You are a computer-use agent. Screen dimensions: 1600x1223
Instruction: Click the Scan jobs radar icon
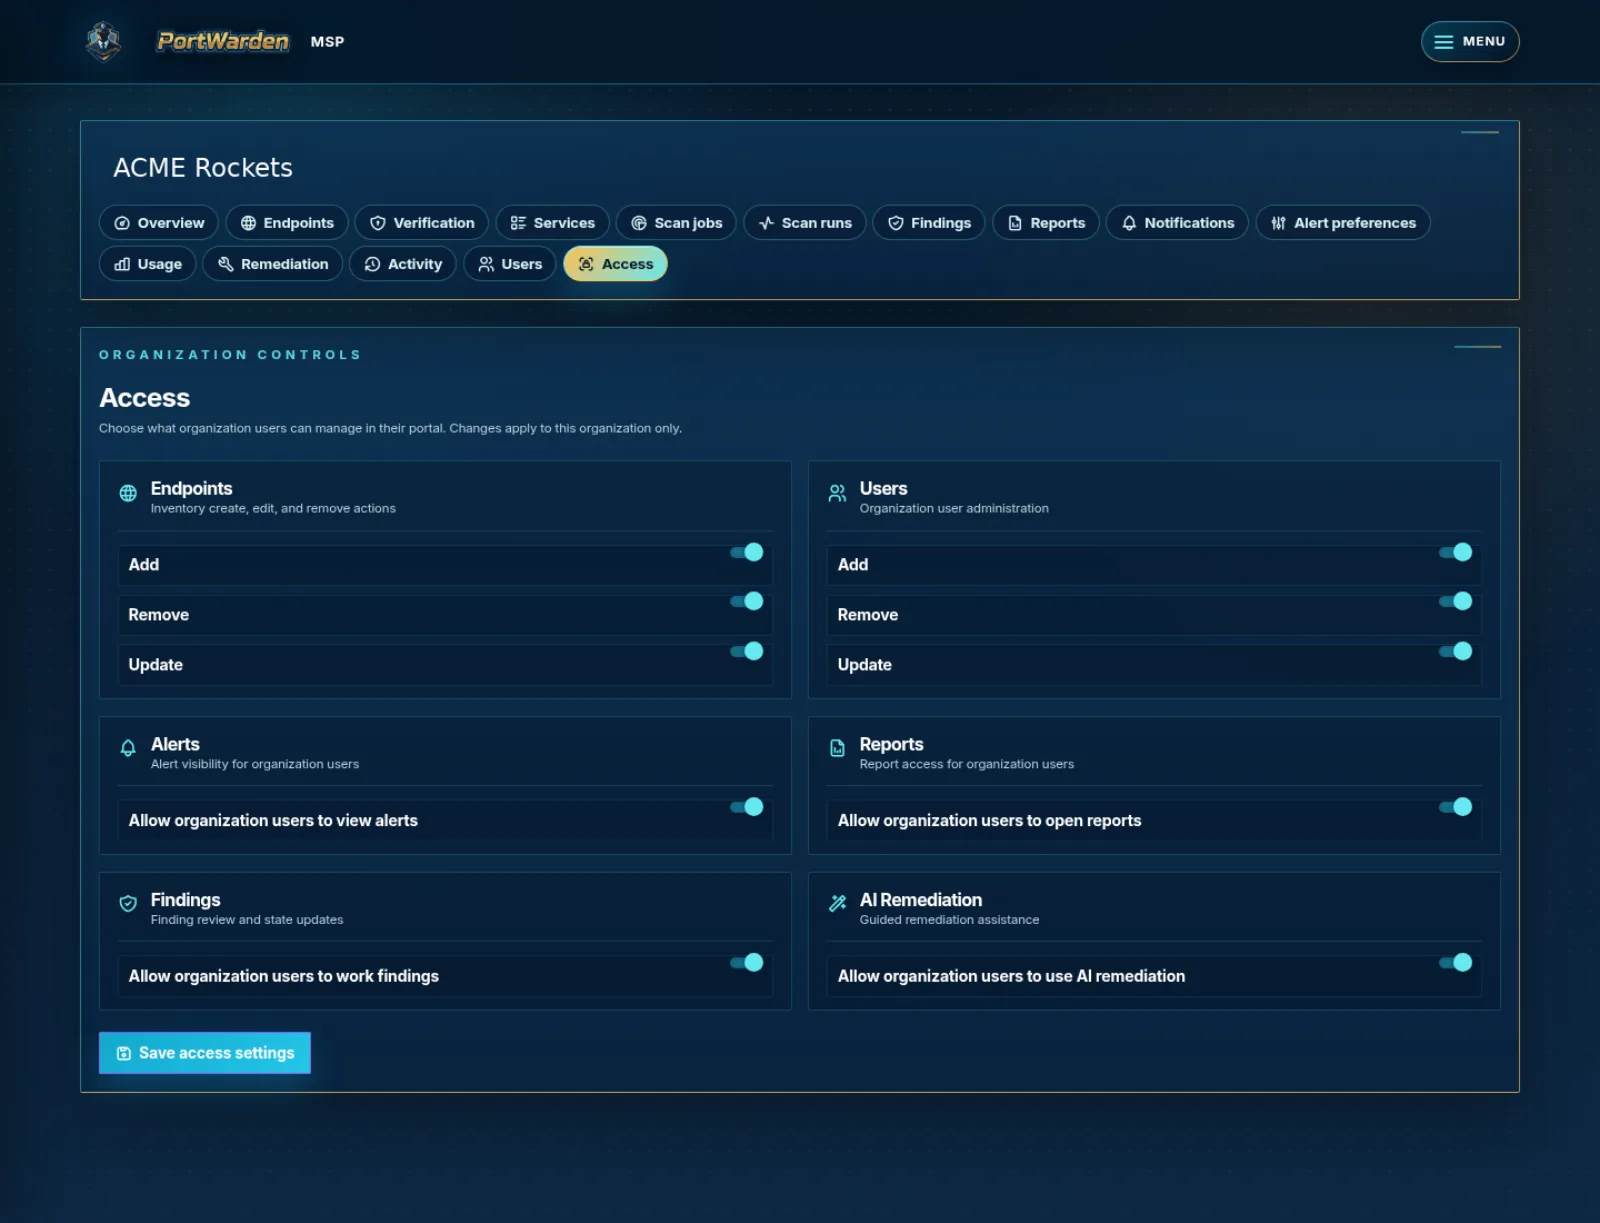[639, 223]
